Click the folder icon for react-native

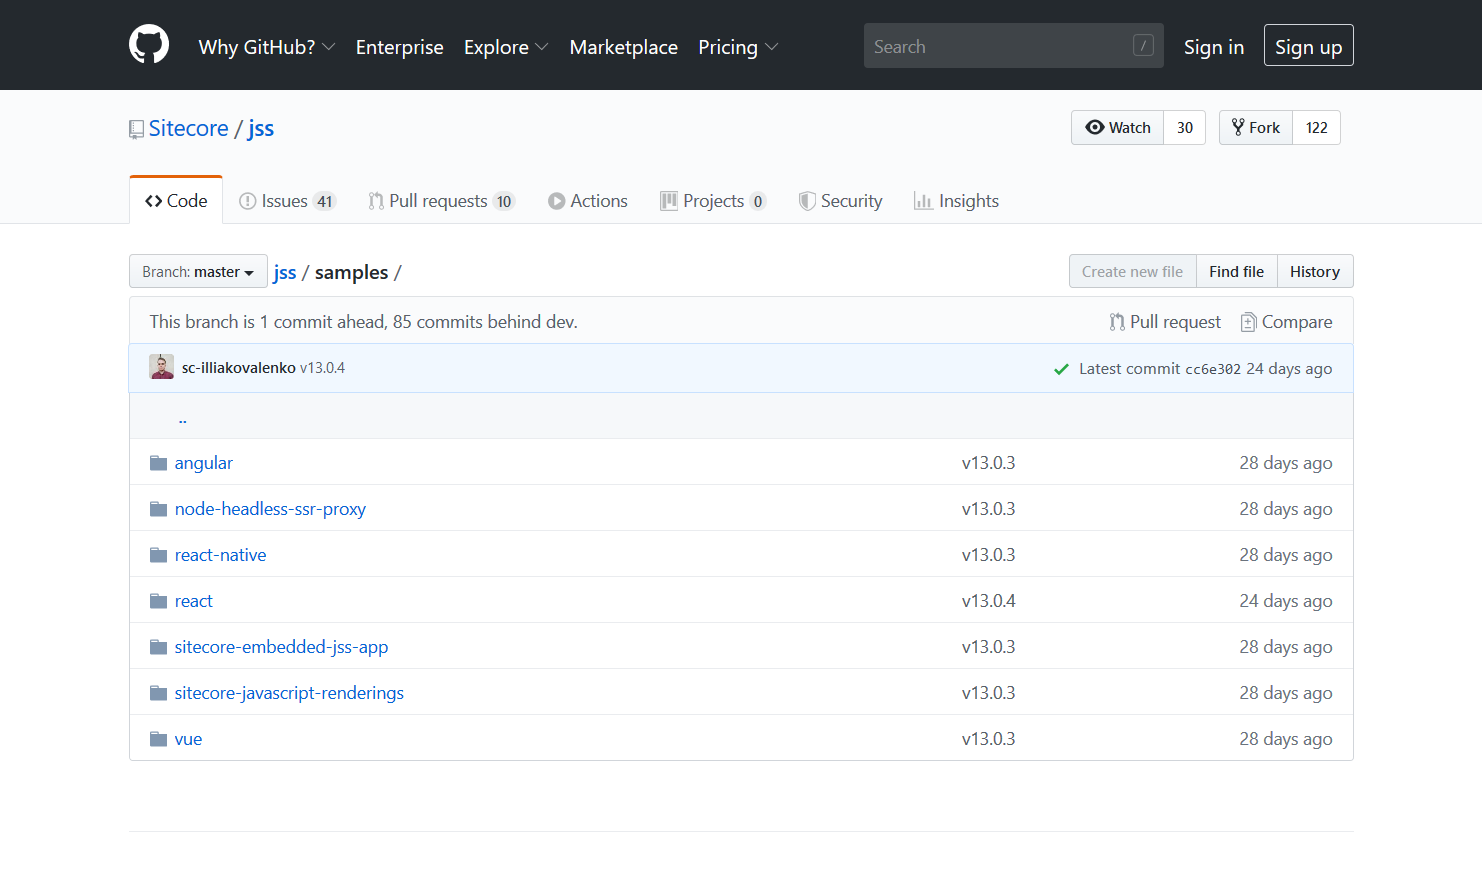pyautogui.click(x=158, y=555)
